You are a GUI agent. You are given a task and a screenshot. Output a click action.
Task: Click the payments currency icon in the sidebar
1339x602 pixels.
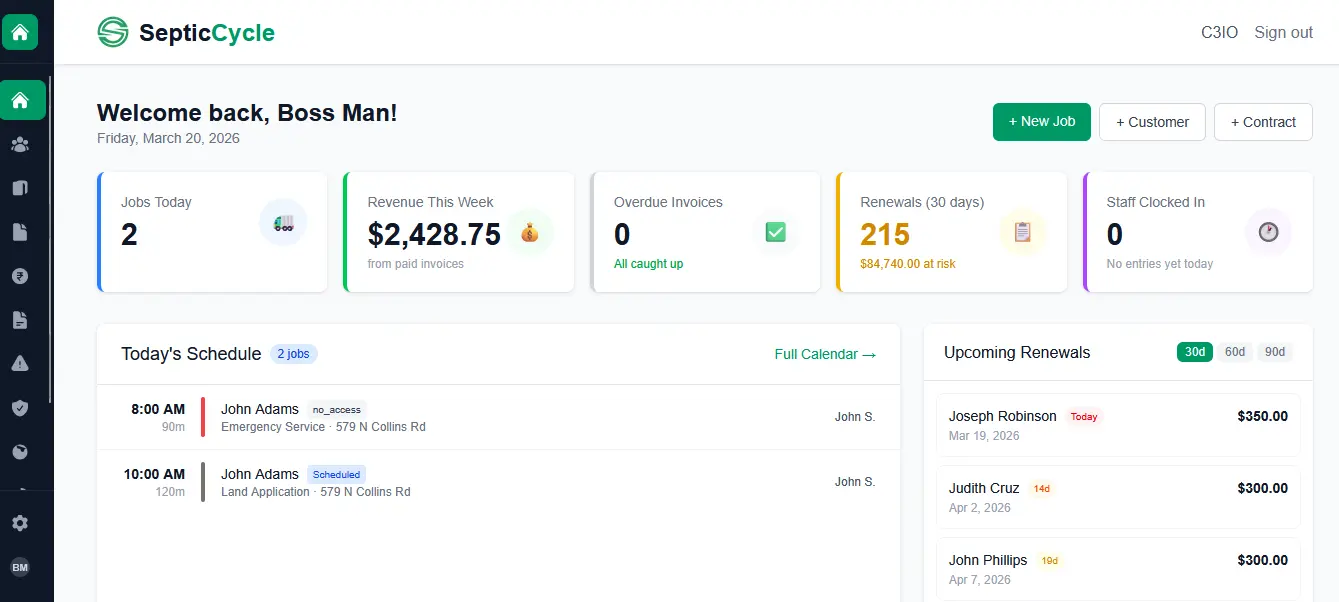coord(23,275)
